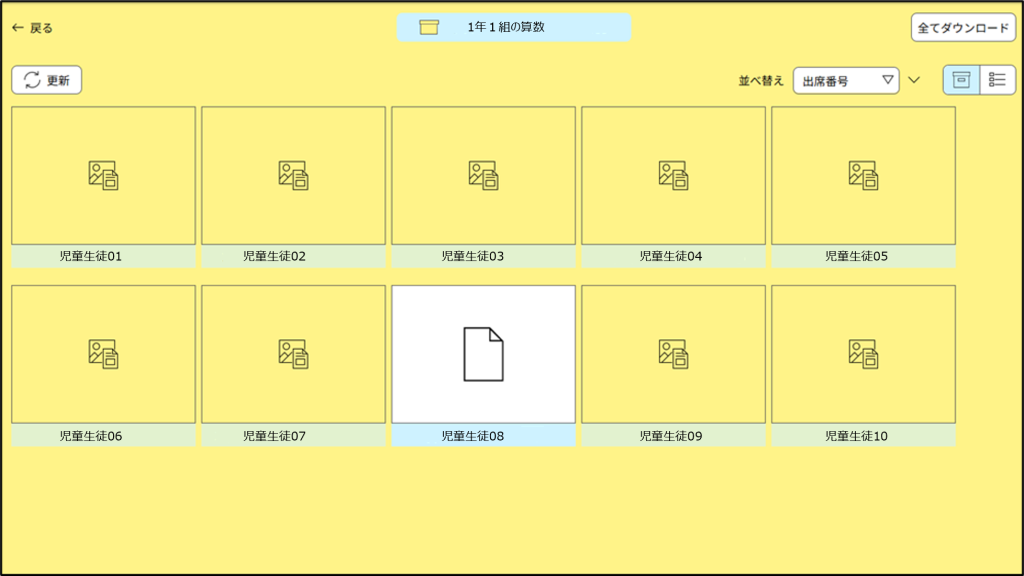The height and width of the screenshot is (576, 1024).
Task: Go back using 戻る
Action: tap(32, 28)
